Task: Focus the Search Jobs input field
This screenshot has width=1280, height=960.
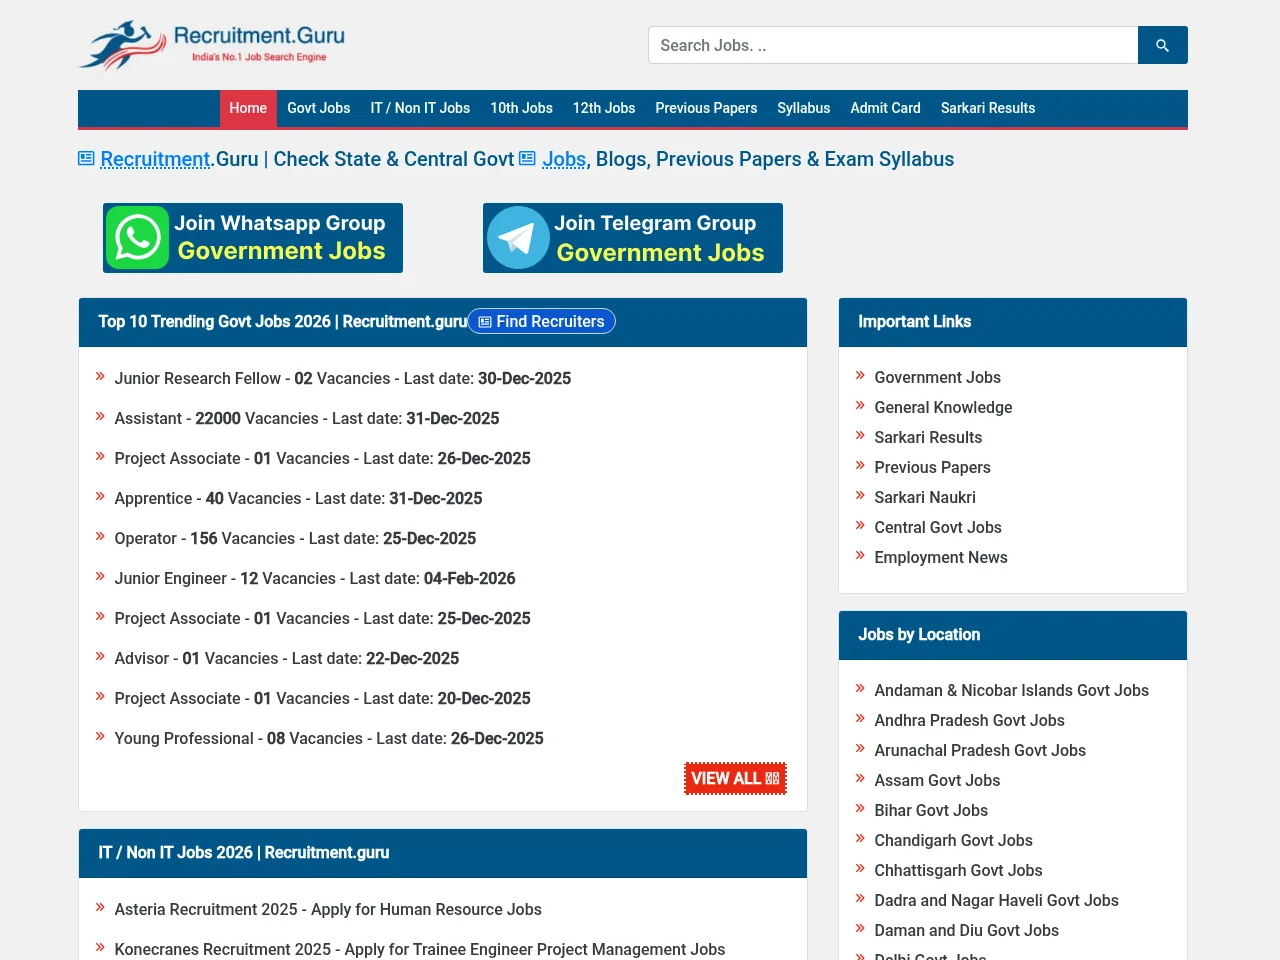Action: (x=893, y=45)
